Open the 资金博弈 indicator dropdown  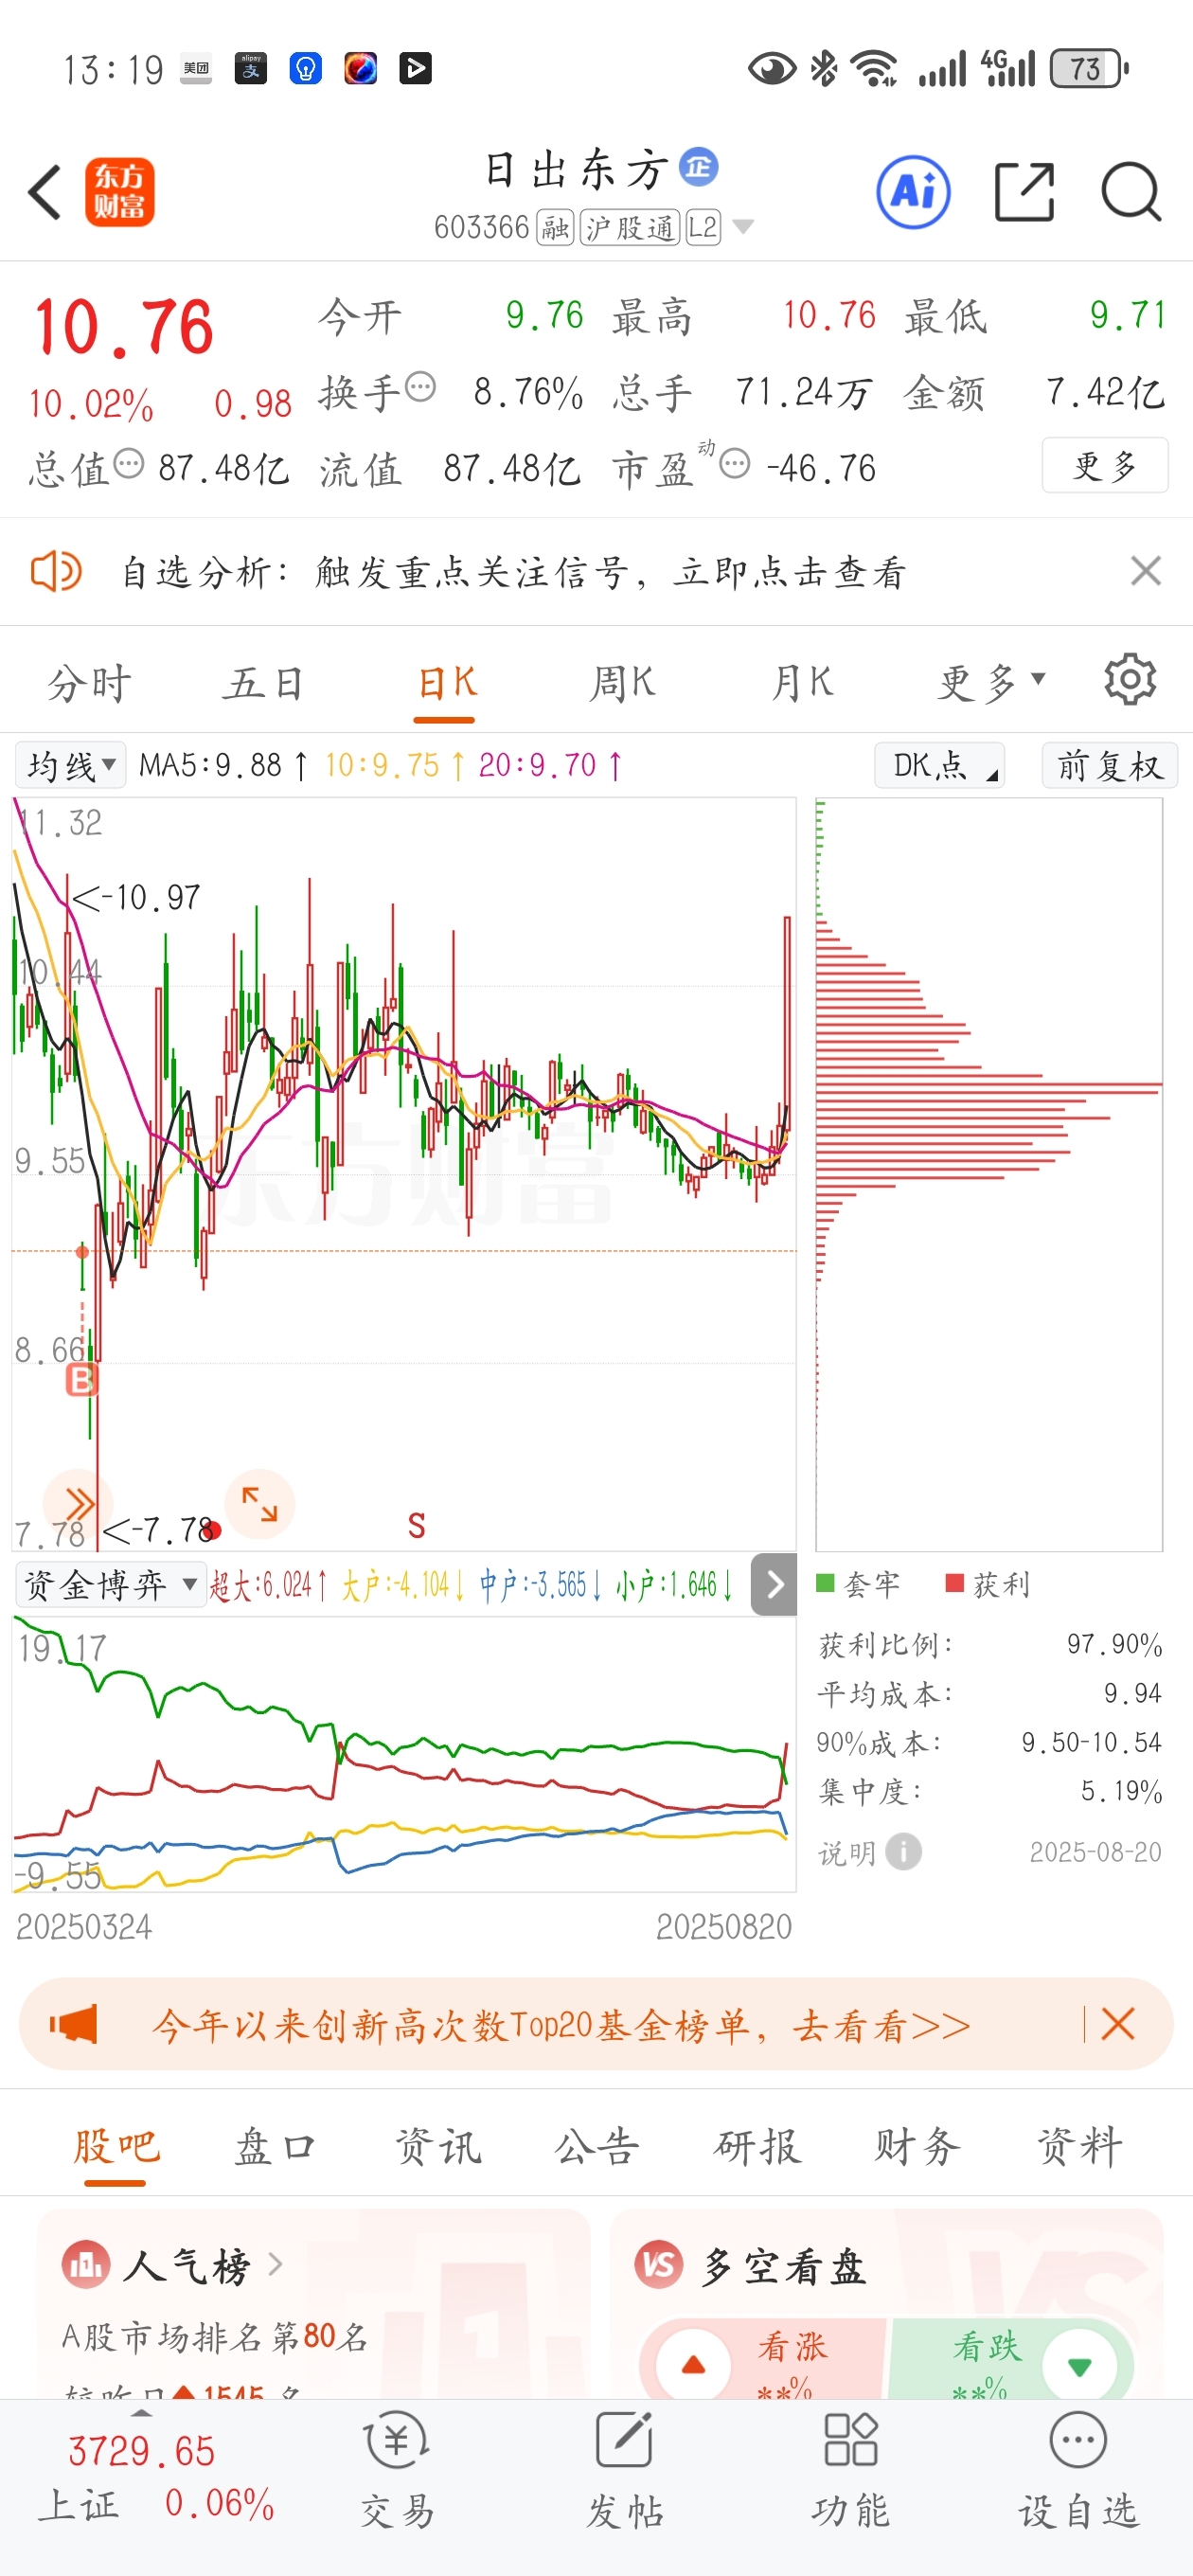(110, 1584)
